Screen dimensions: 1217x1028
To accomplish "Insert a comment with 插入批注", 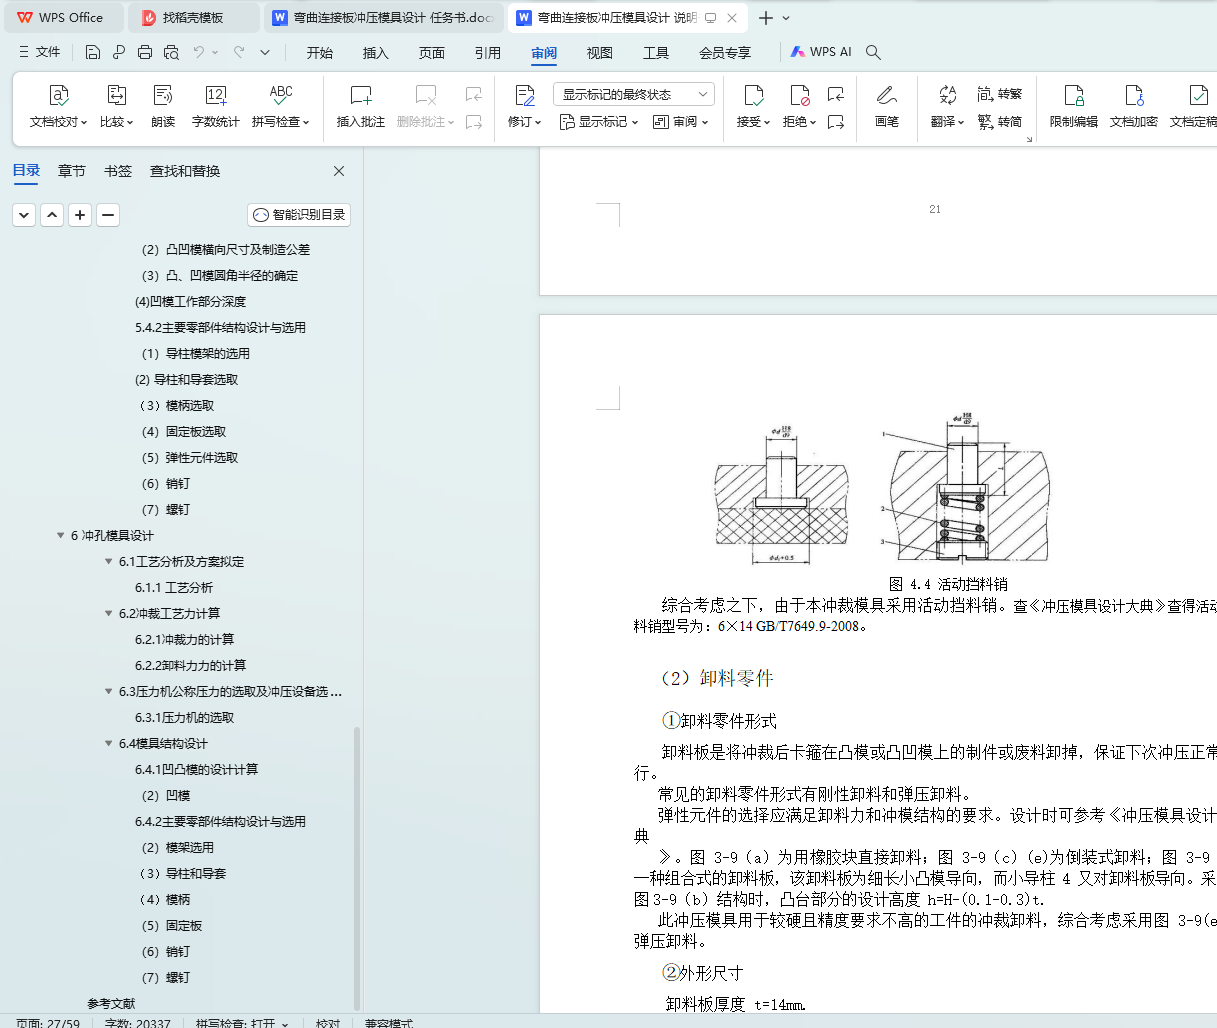I will click(360, 106).
